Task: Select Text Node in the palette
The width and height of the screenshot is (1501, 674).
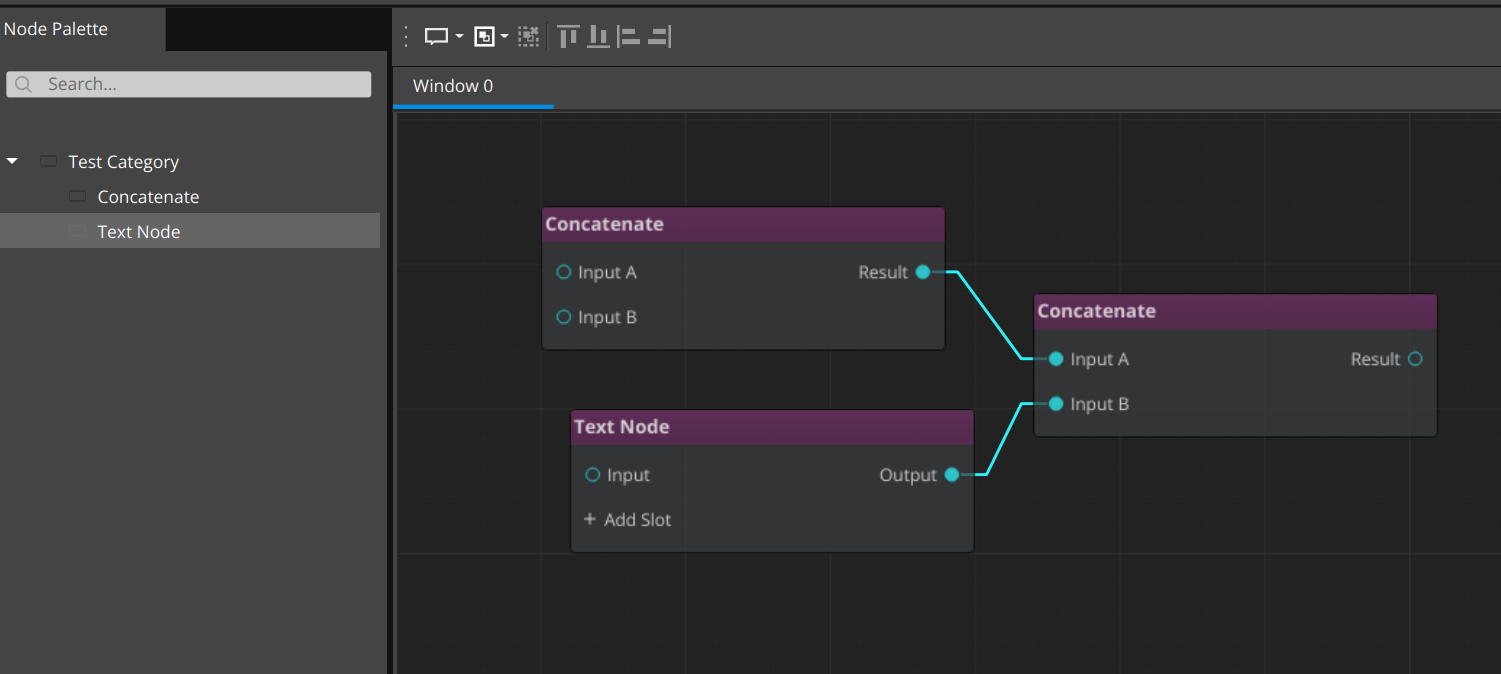Action: [139, 231]
